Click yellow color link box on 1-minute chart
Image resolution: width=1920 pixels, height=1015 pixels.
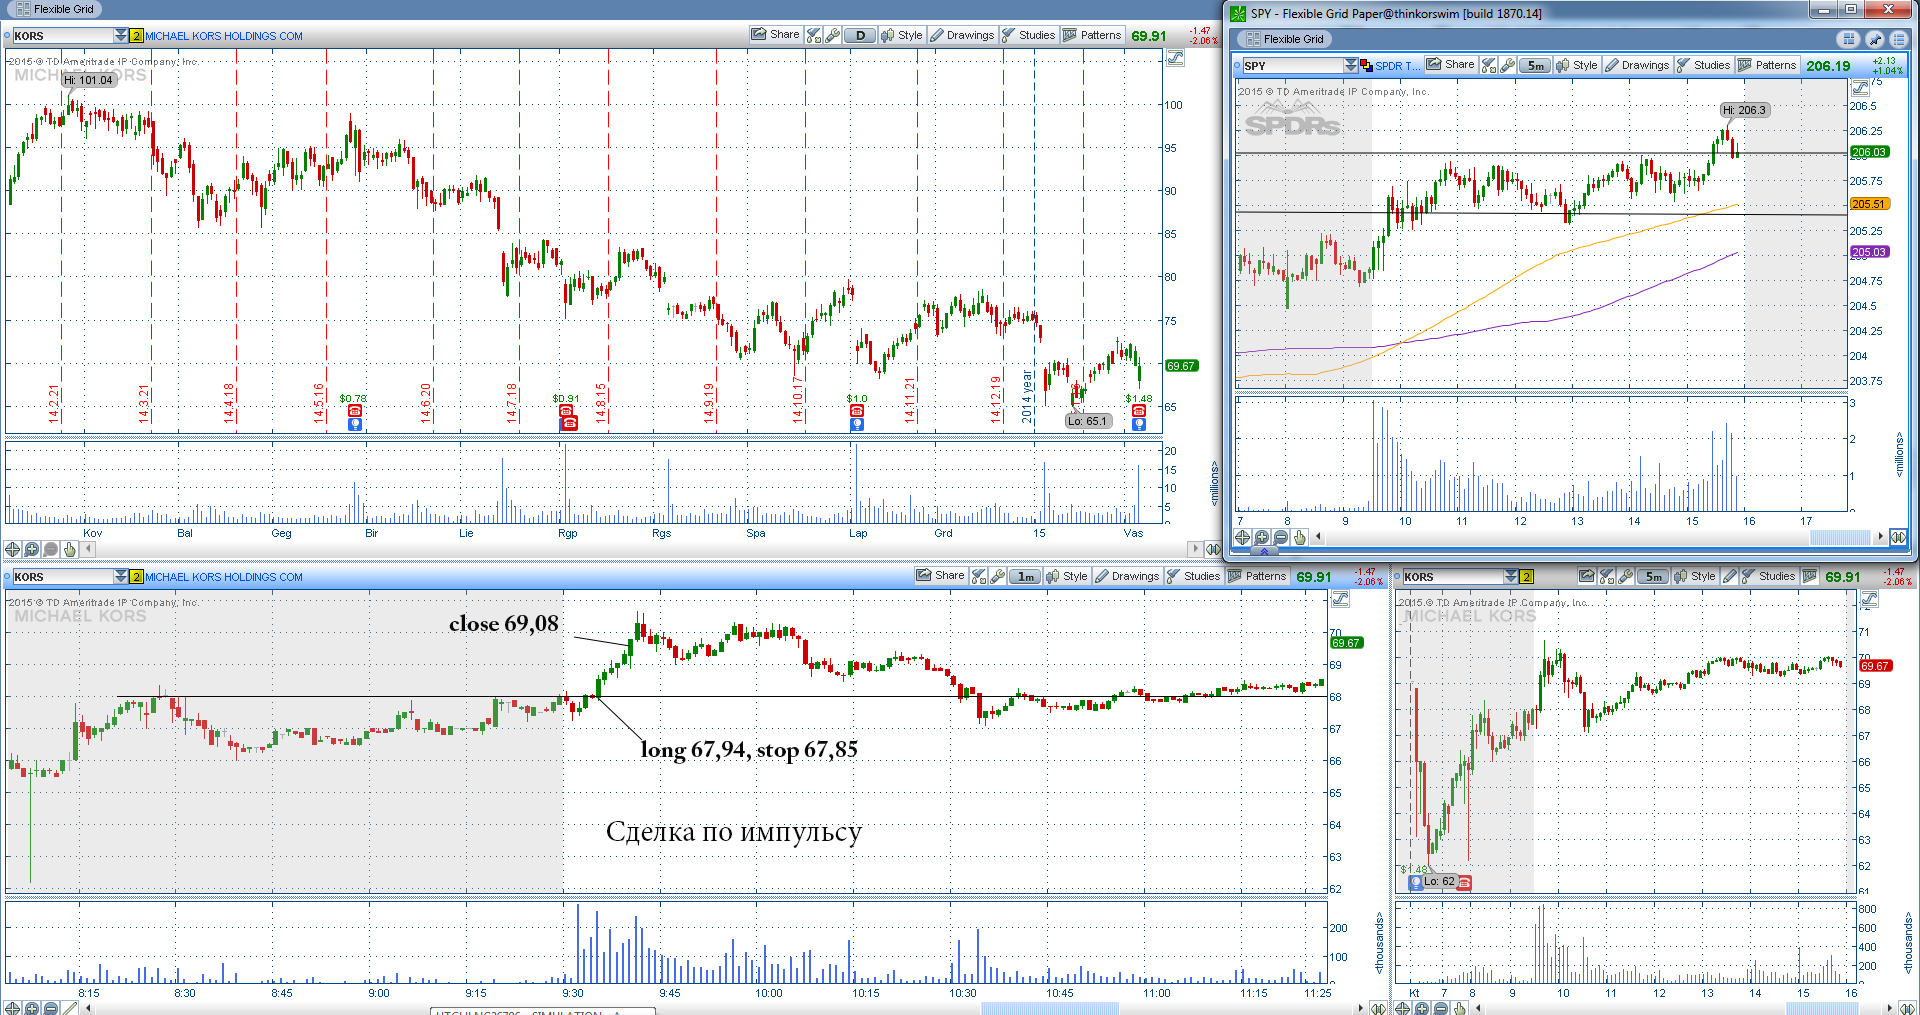tap(136, 577)
